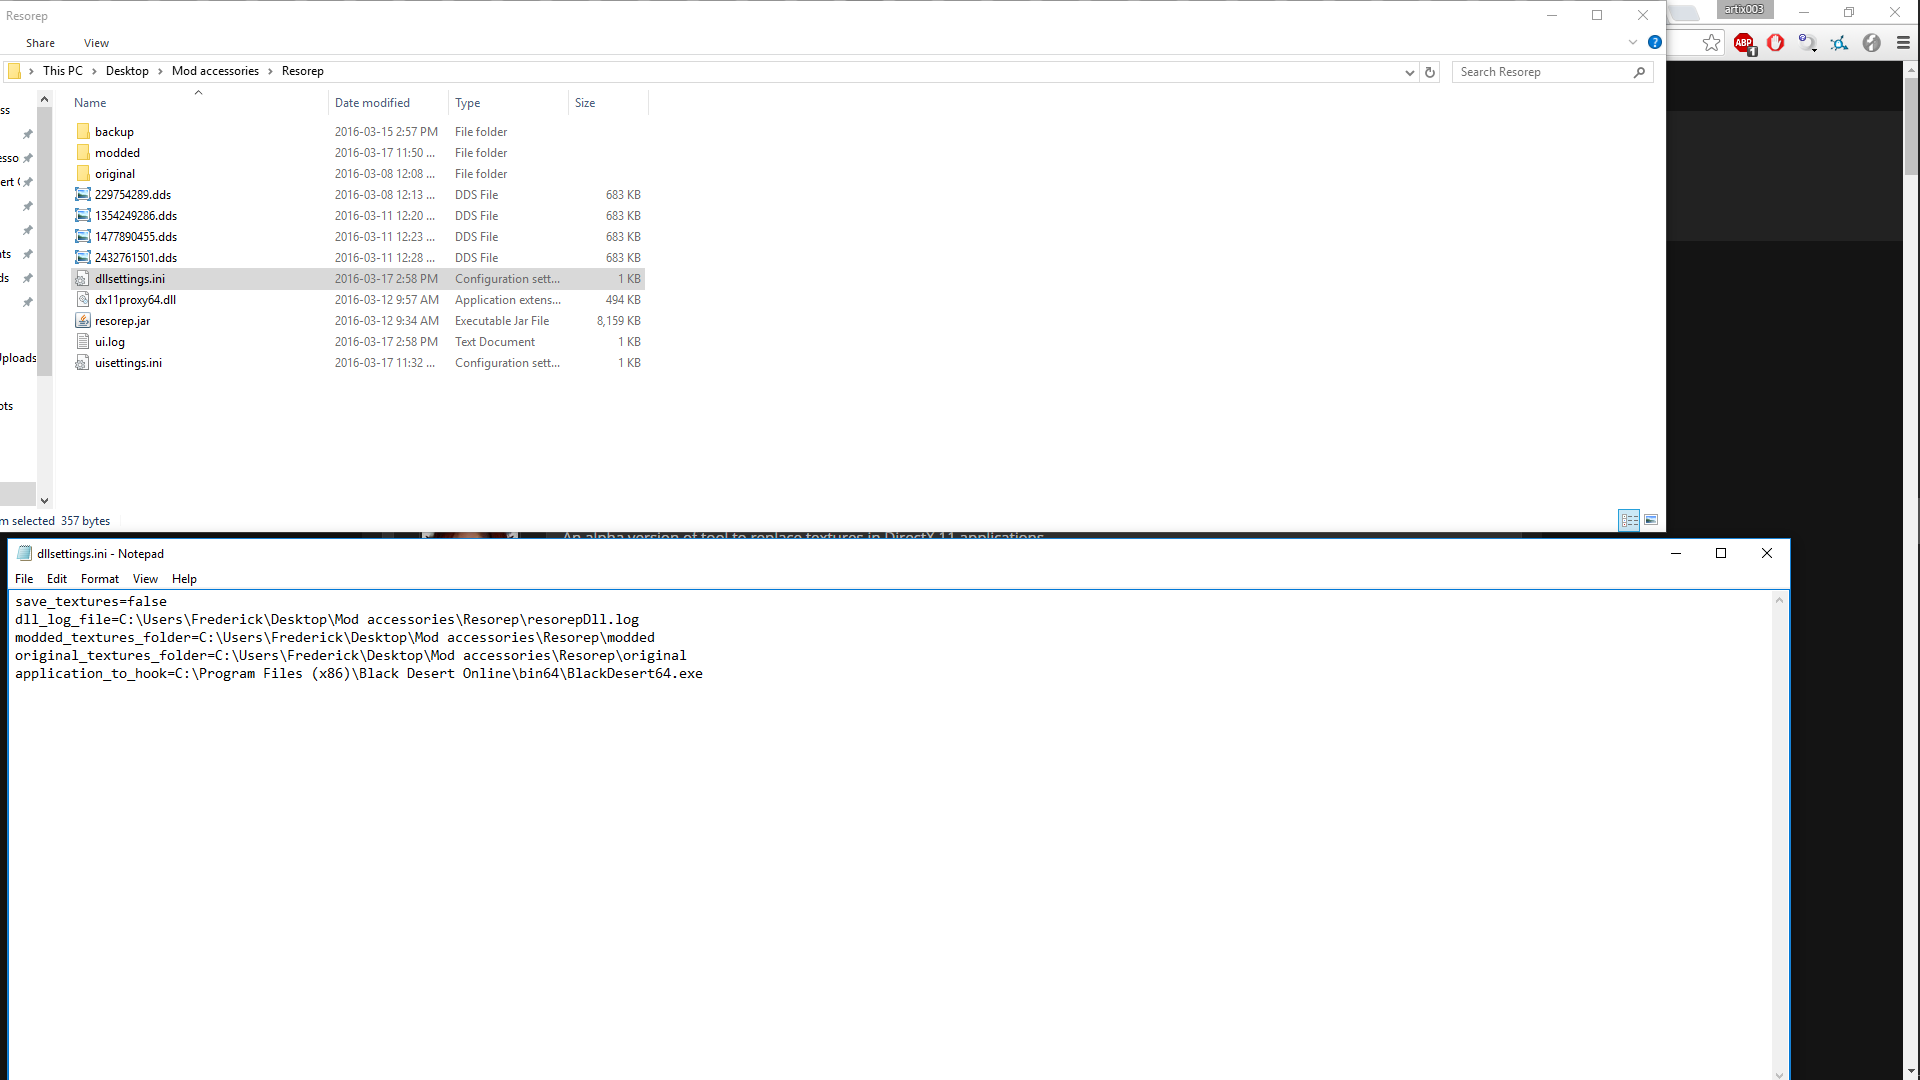Expand the breadcrumb arrow after Desktop
The width and height of the screenshot is (1920, 1080).
[x=160, y=71]
